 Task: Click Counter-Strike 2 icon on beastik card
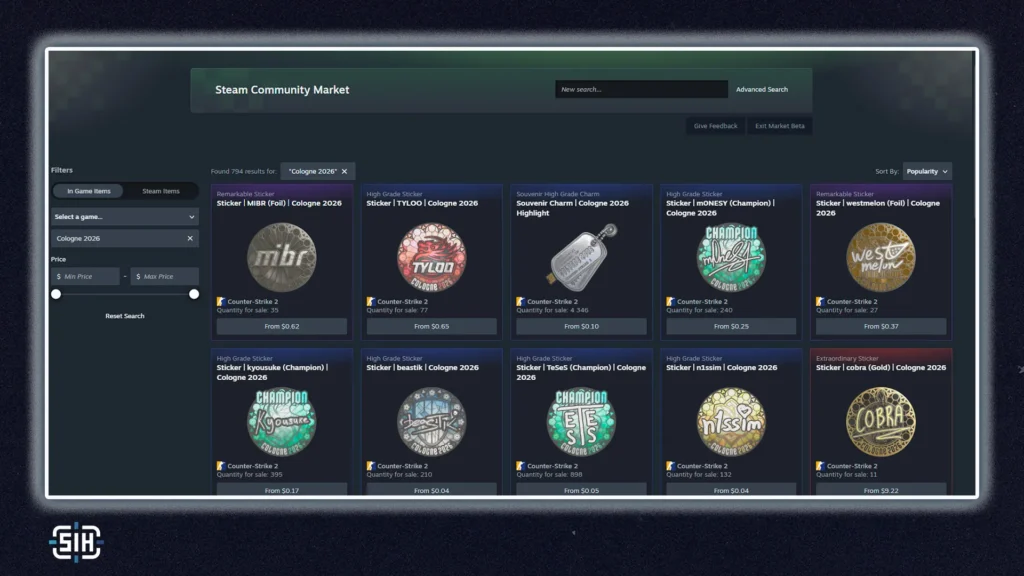371,466
